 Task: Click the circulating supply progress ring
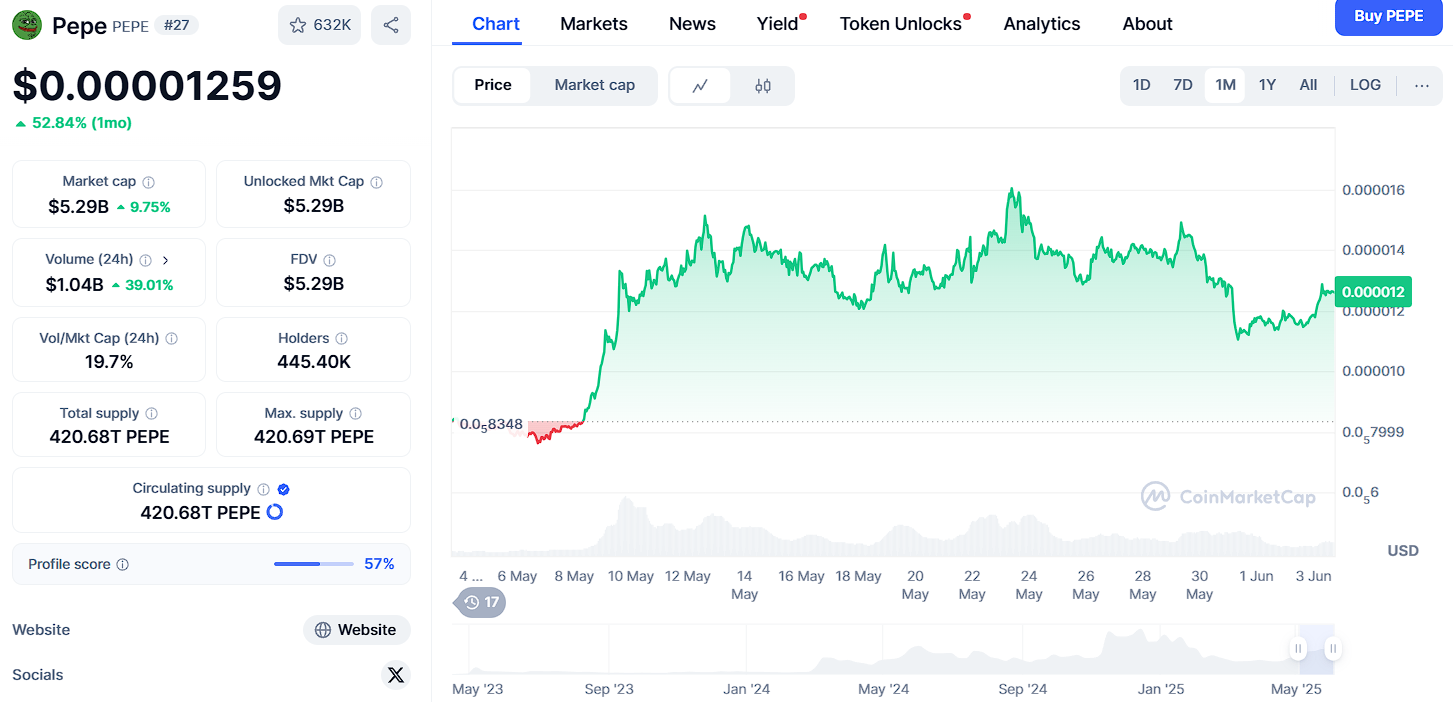point(275,512)
